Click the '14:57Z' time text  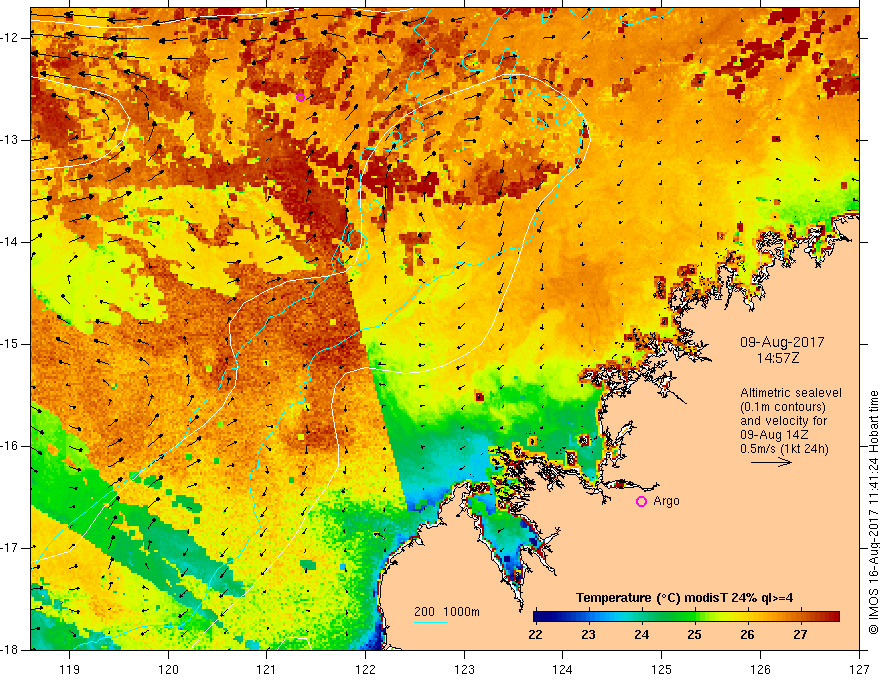click(777, 358)
